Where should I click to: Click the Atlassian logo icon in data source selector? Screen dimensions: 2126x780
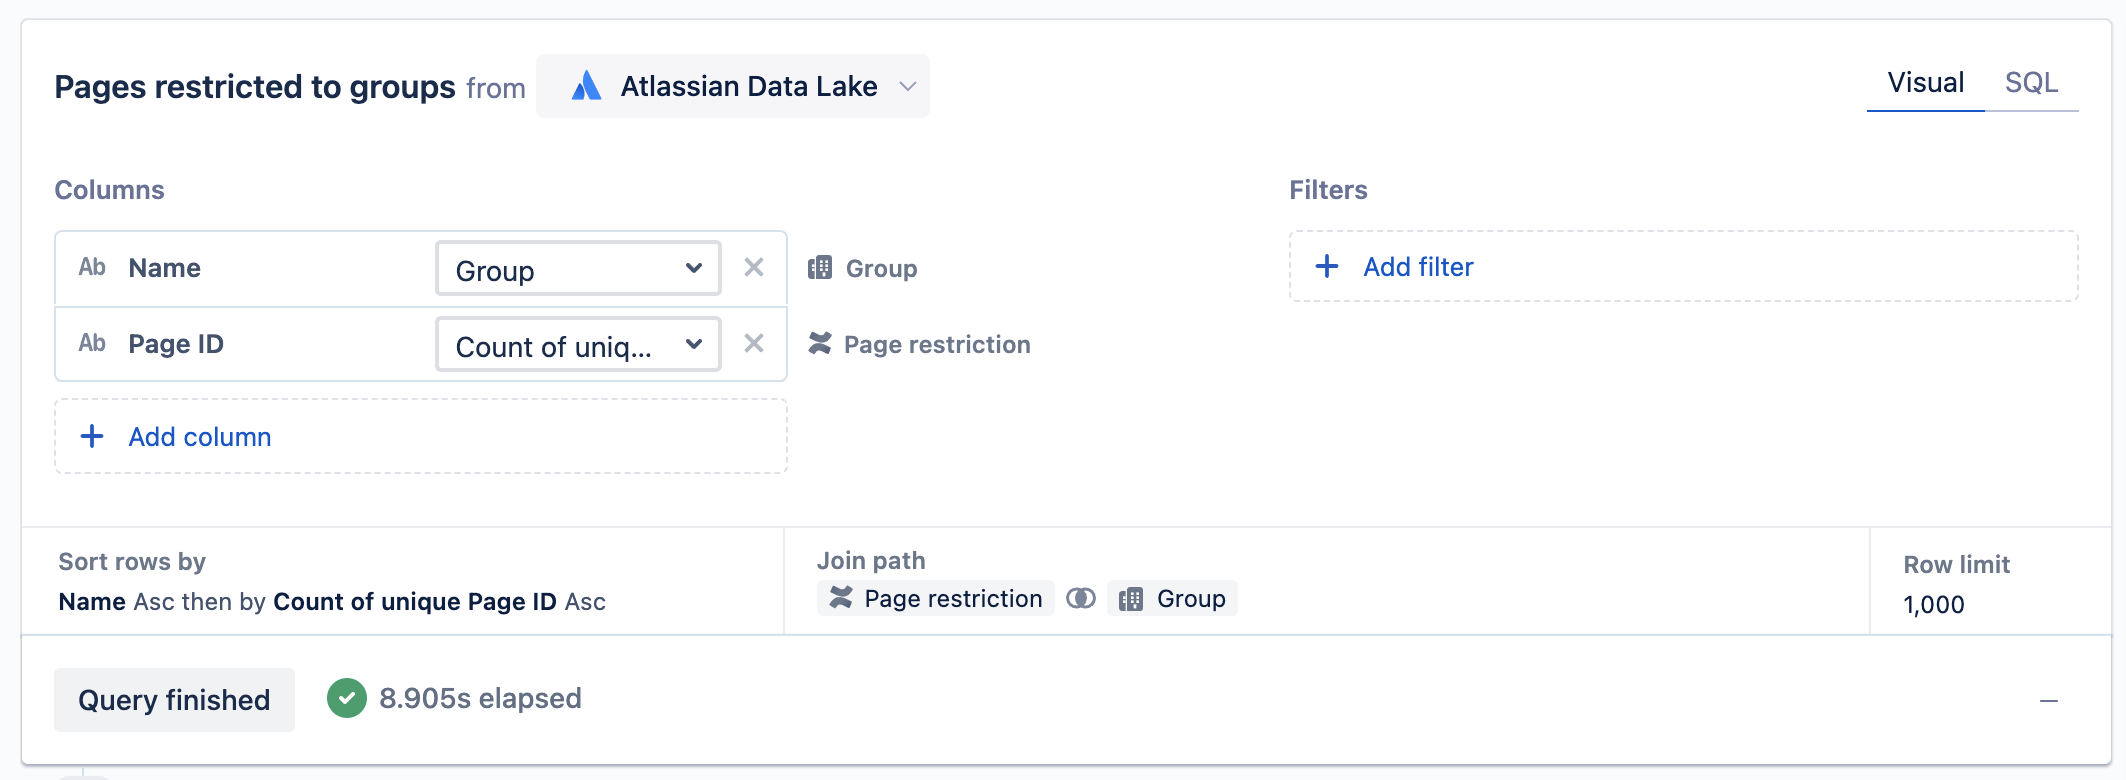pos(587,86)
